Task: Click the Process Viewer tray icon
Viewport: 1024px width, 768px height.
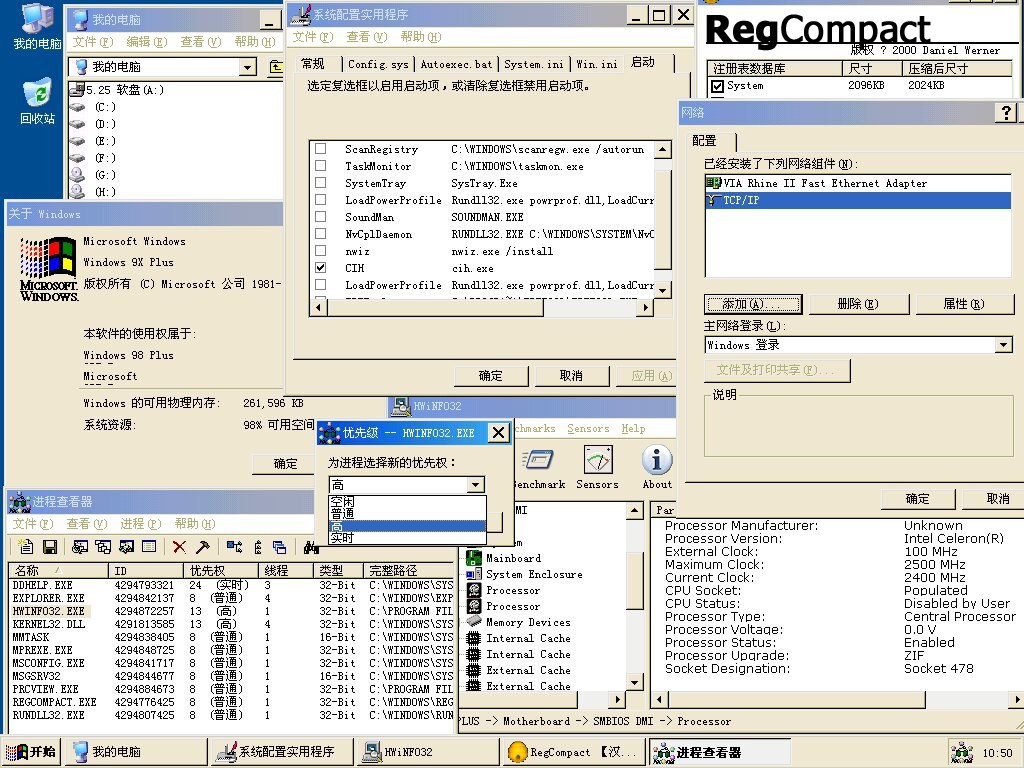Action: tap(961, 752)
